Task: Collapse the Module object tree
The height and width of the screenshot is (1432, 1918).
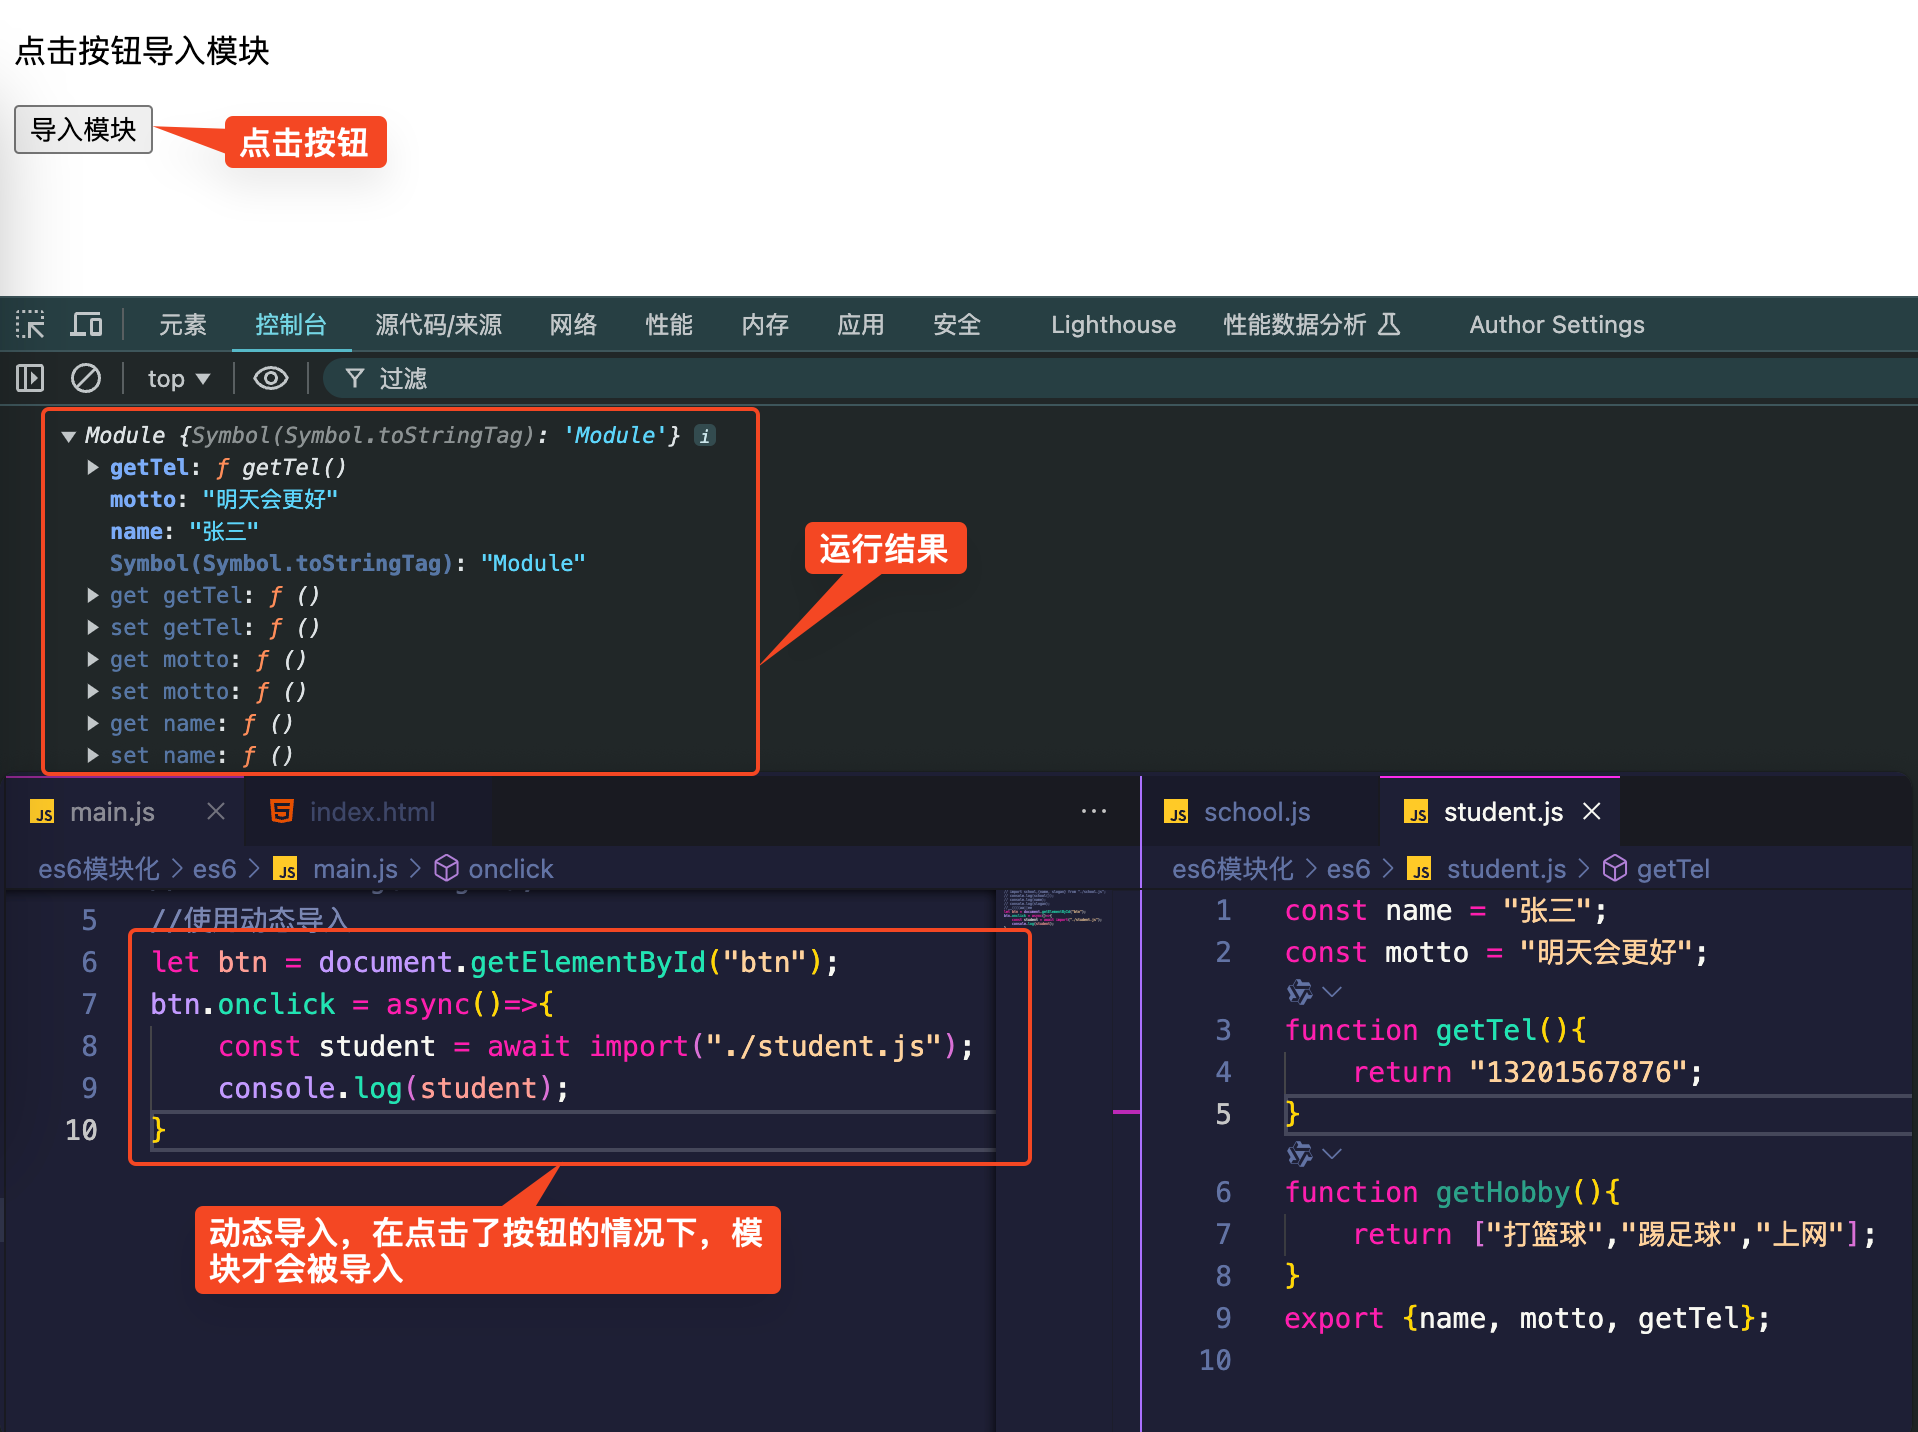Action: pos(69,436)
